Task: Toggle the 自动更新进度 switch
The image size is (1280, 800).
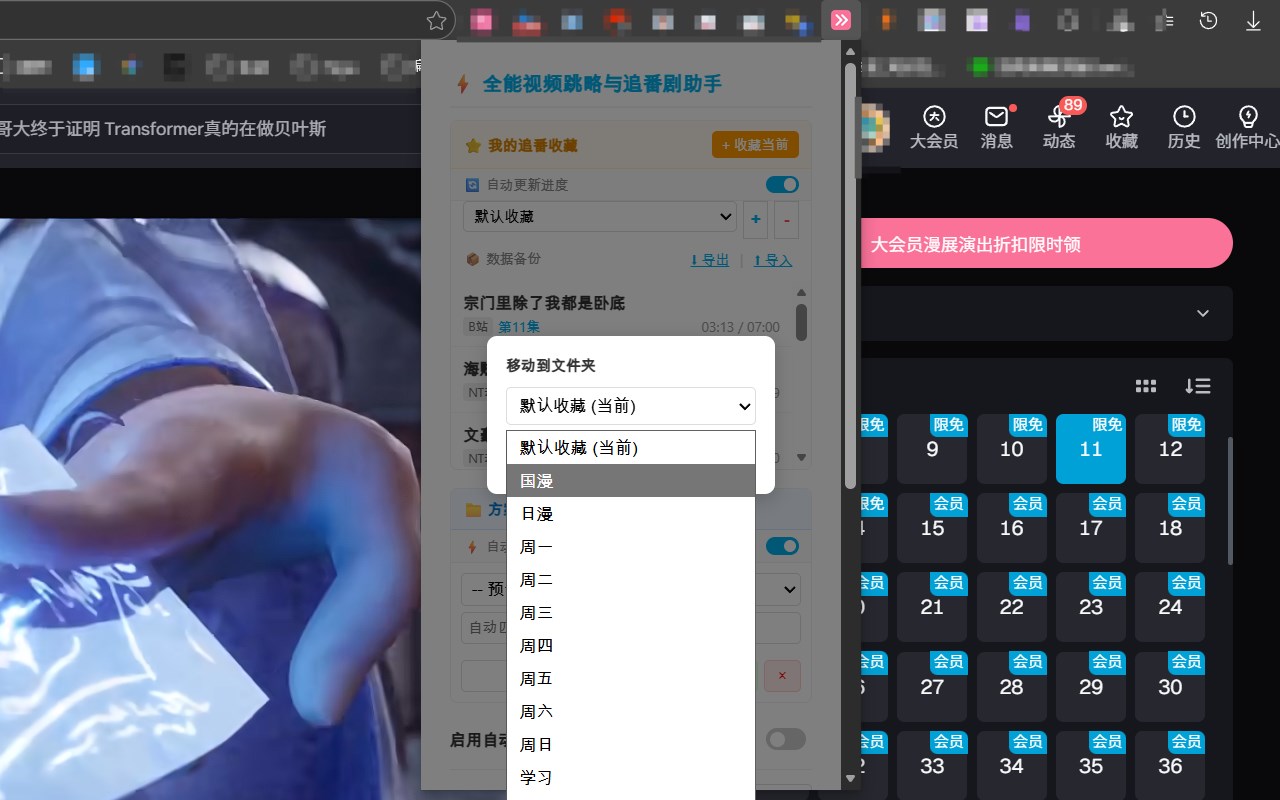Action: click(x=782, y=185)
